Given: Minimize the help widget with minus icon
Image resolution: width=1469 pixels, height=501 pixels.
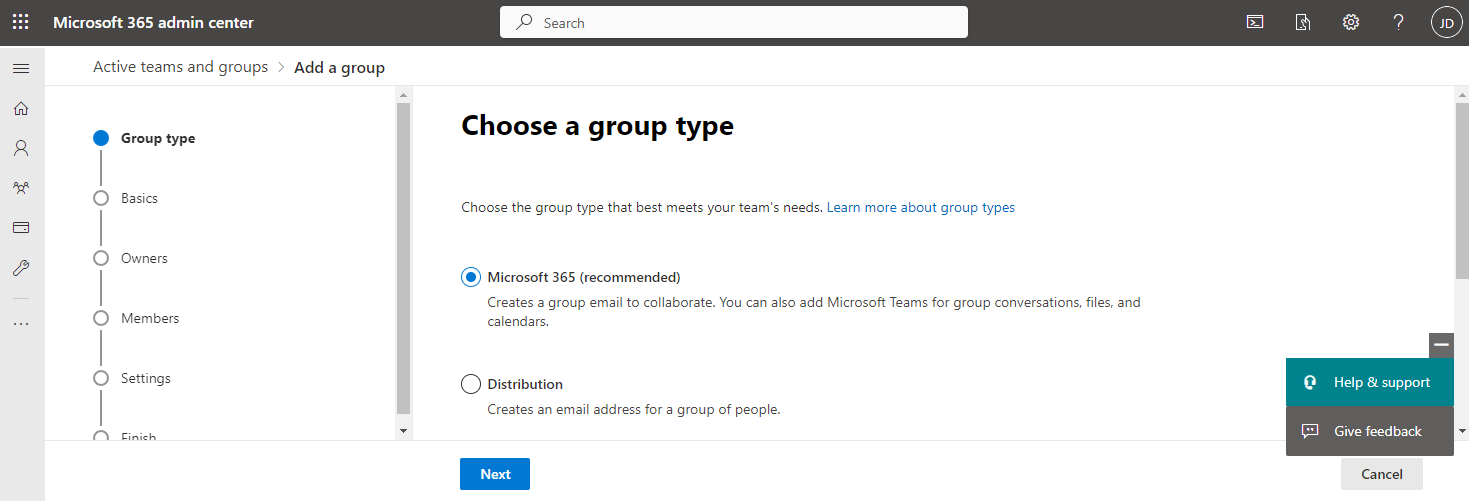Looking at the screenshot, I should tap(1441, 344).
